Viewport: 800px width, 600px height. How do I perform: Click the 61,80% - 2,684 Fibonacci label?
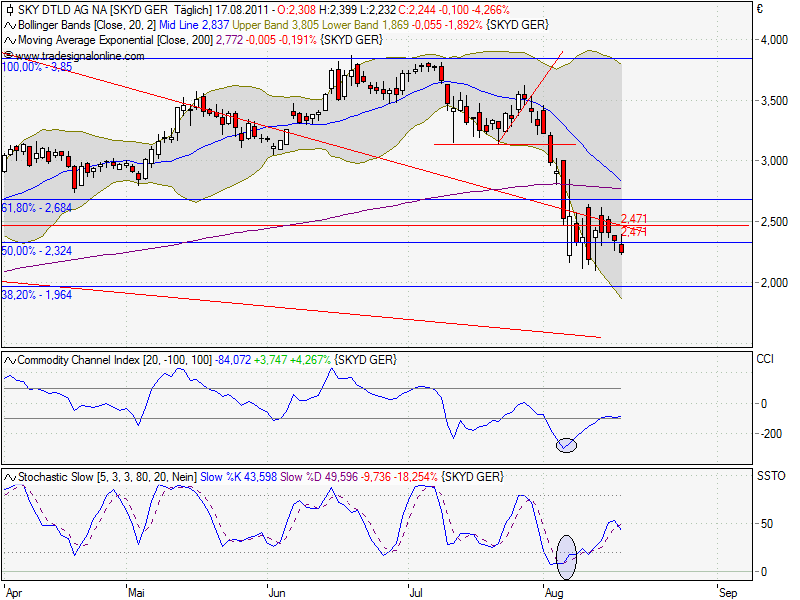(37, 208)
